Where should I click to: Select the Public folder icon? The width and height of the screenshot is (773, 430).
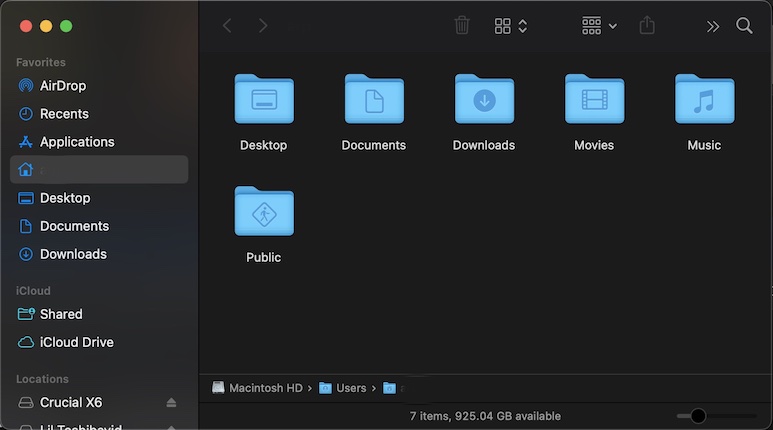tap(264, 211)
